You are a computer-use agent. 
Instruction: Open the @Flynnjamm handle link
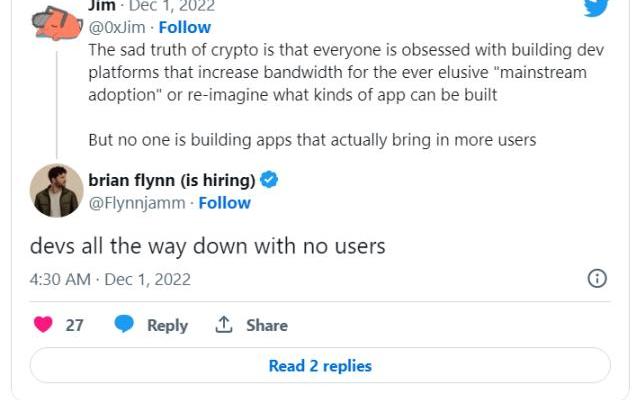point(137,203)
